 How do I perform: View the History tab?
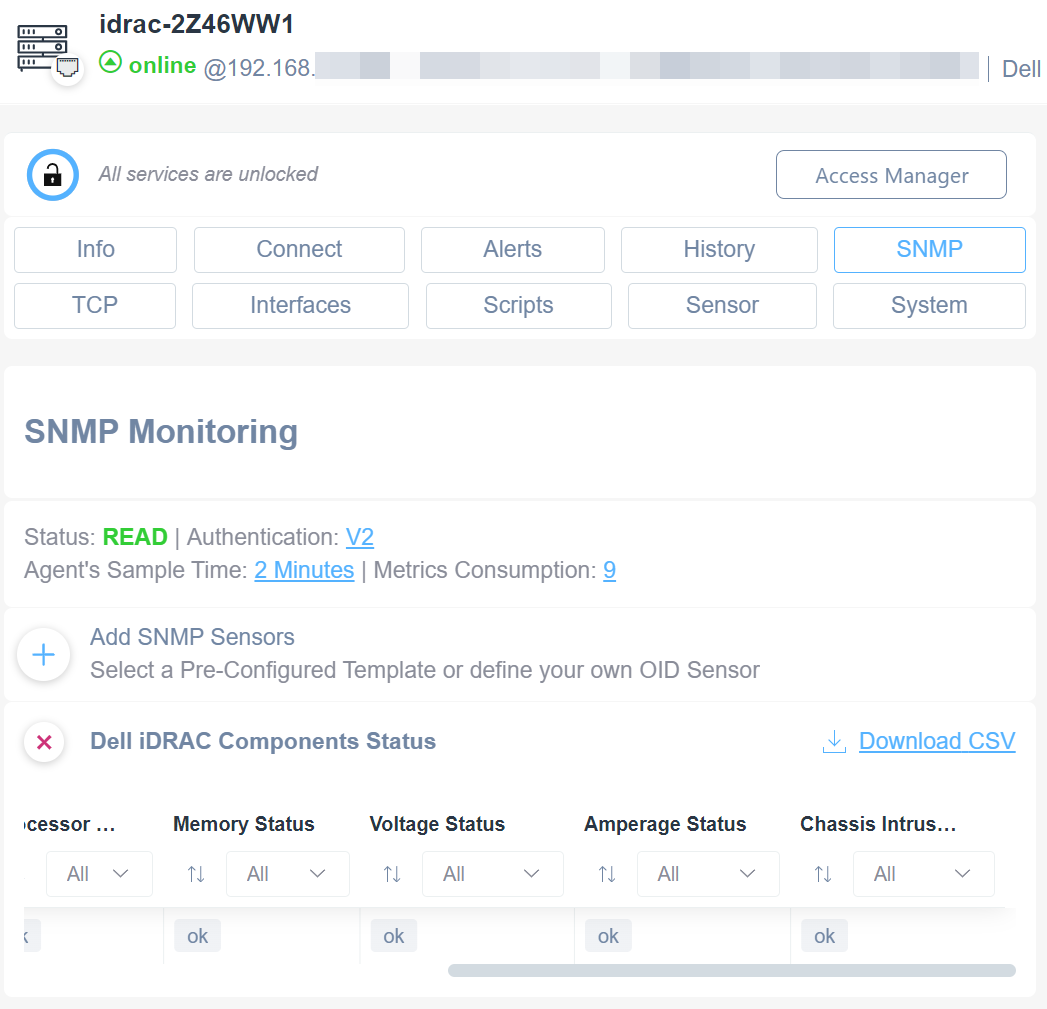point(719,250)
